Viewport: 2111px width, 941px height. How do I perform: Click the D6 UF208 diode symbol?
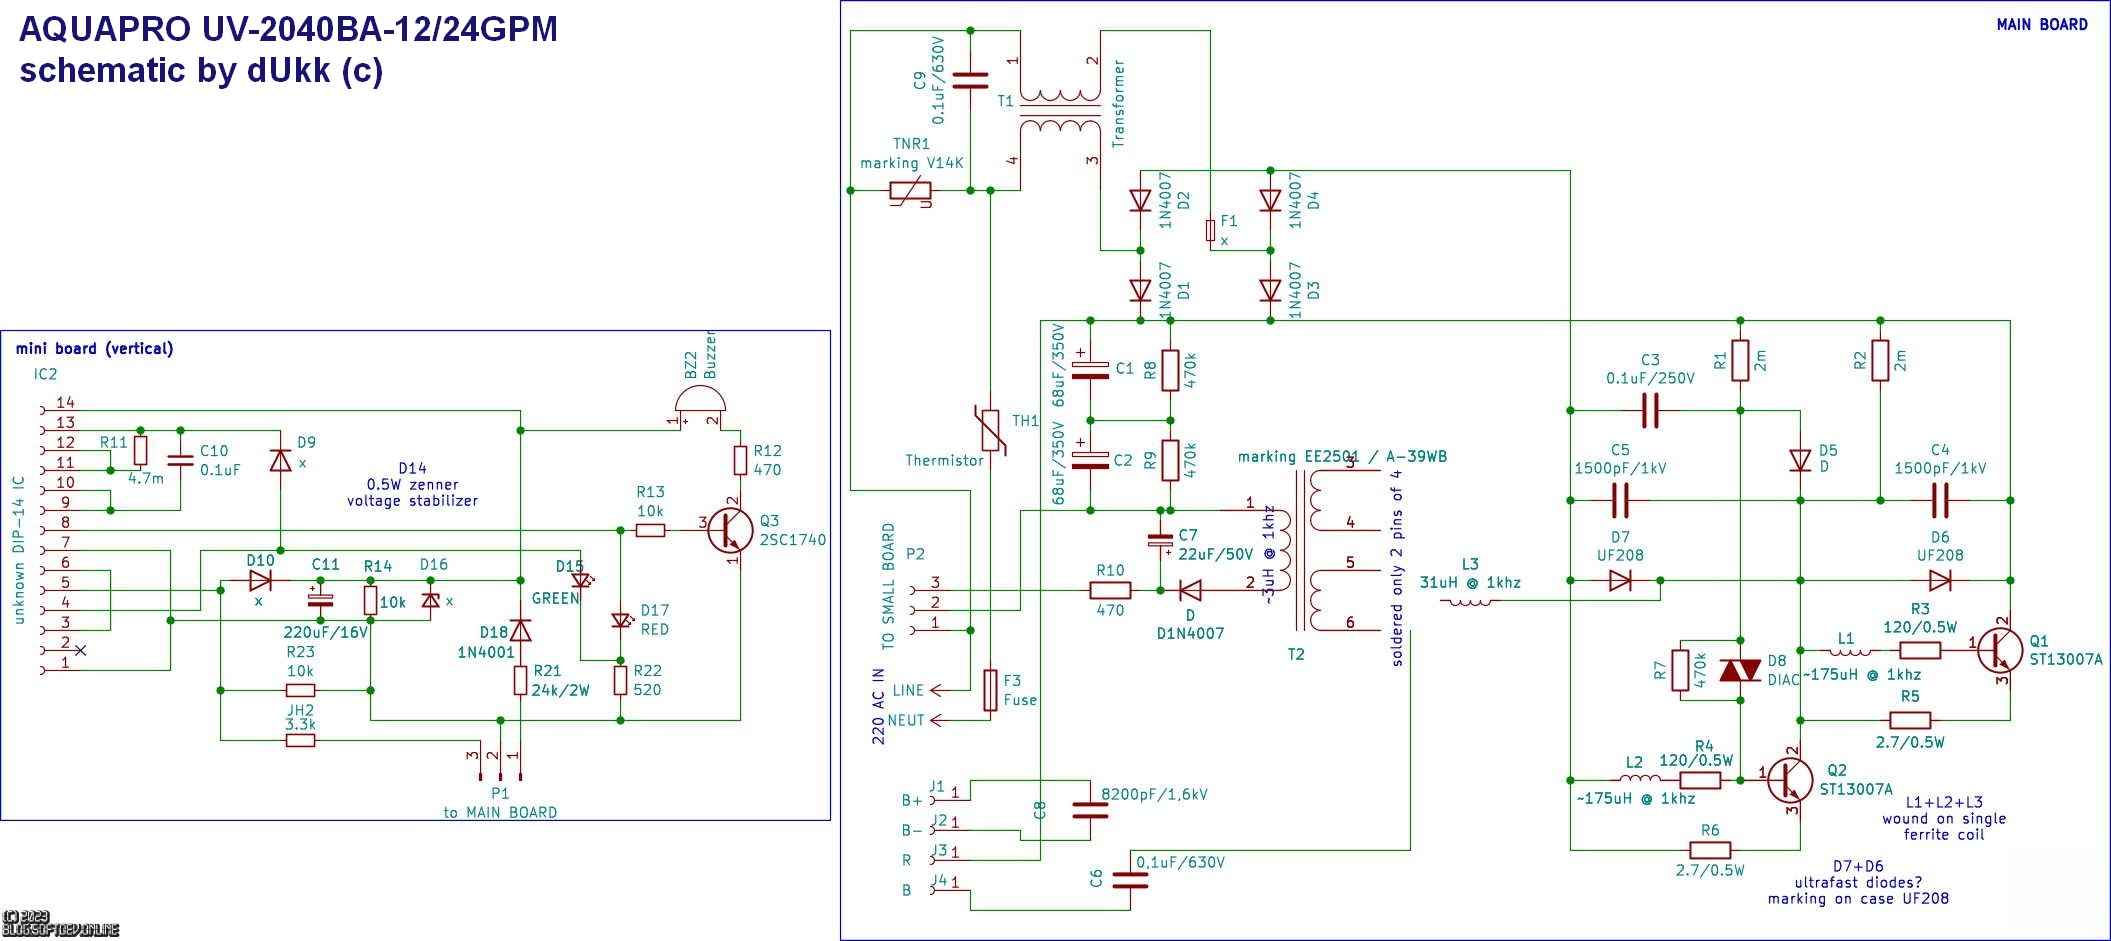(1940, 580)
